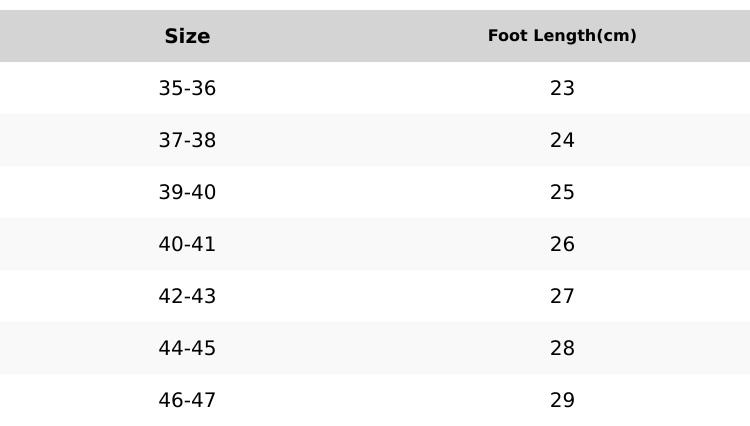
Task: Click foot length value 27
Action: [x=562, y=296]
